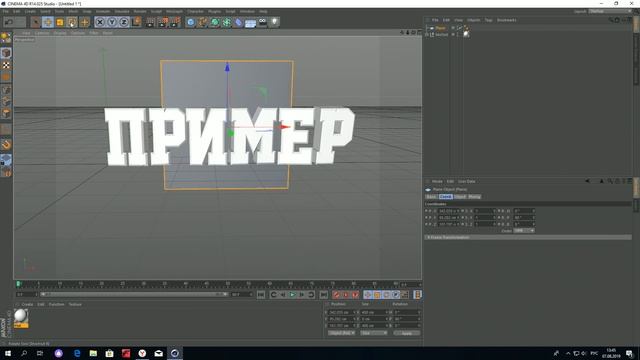Click the green frame marker at timeline start
Screen dimensions: 640x360
[x=18, y=284]
